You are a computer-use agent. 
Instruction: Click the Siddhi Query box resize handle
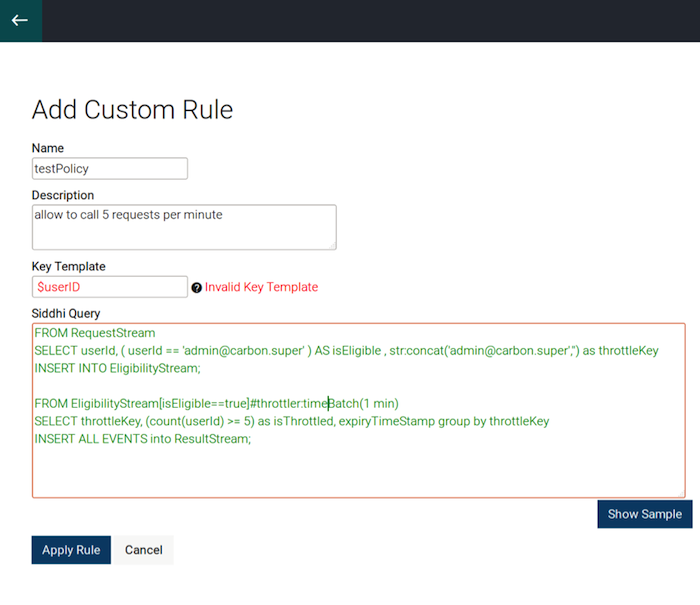[681, 494]
